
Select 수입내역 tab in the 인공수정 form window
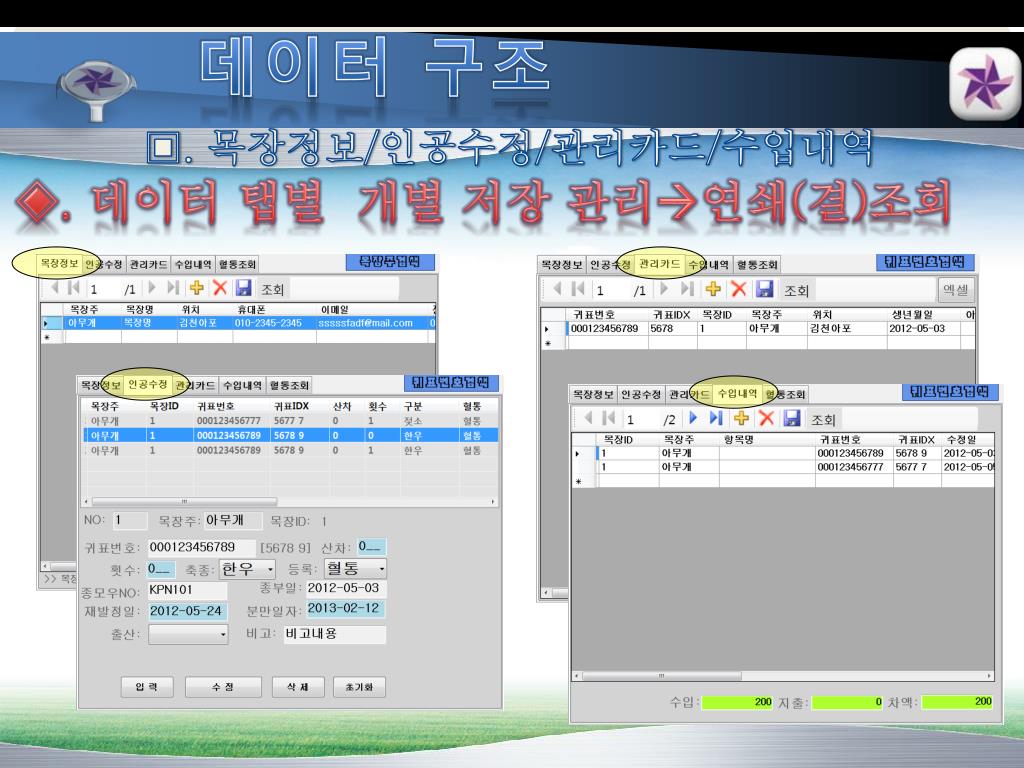click(x=242, y=385)
